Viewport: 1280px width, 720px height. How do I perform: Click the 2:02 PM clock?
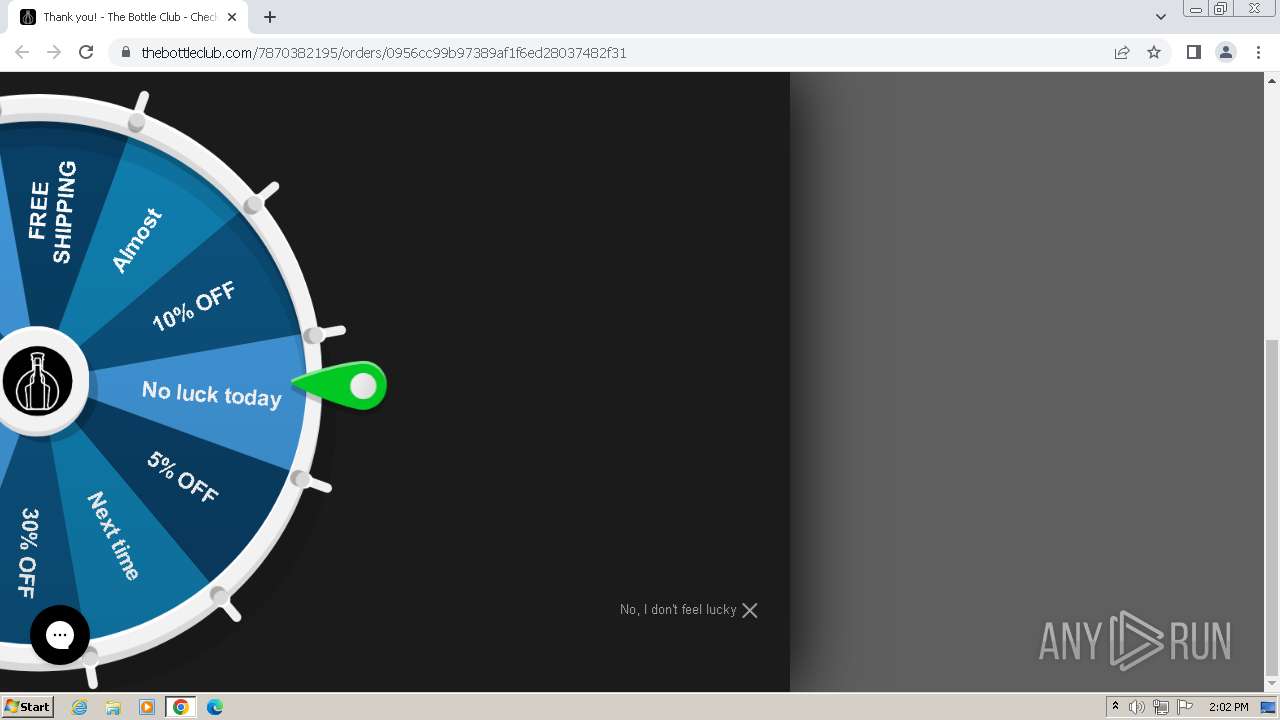pos(1229,707)
